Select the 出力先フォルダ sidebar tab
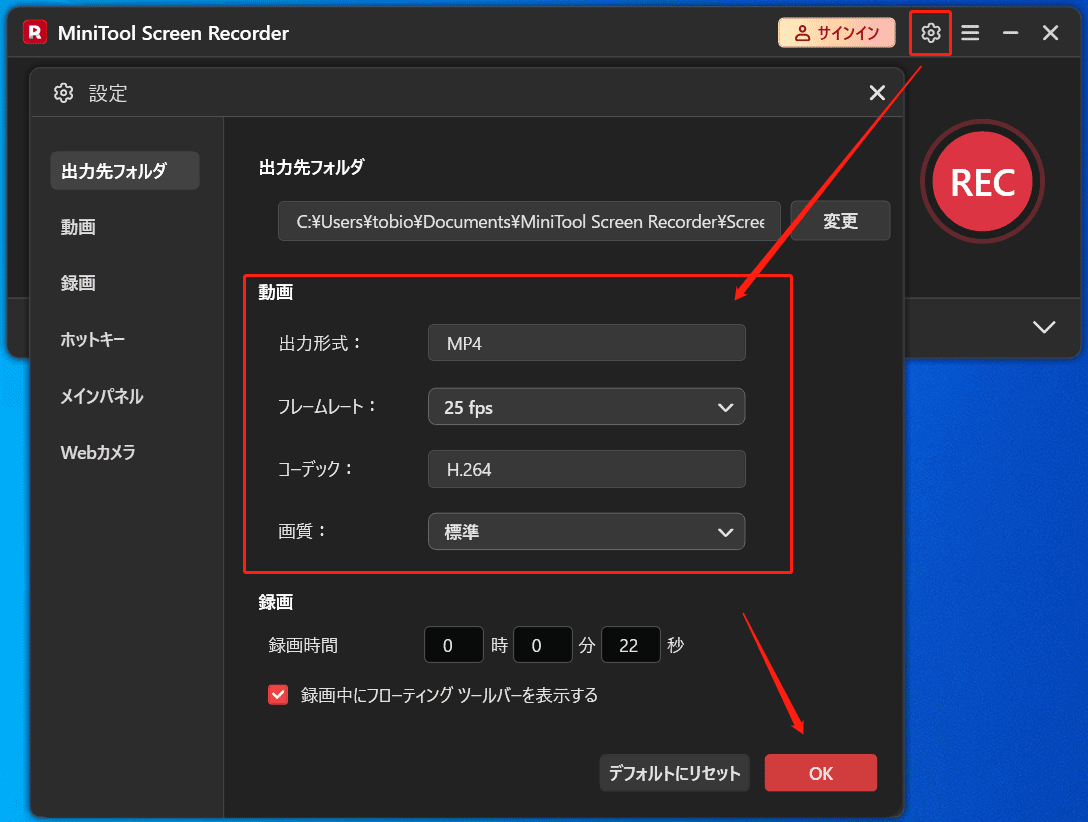 tap(125, 171)
